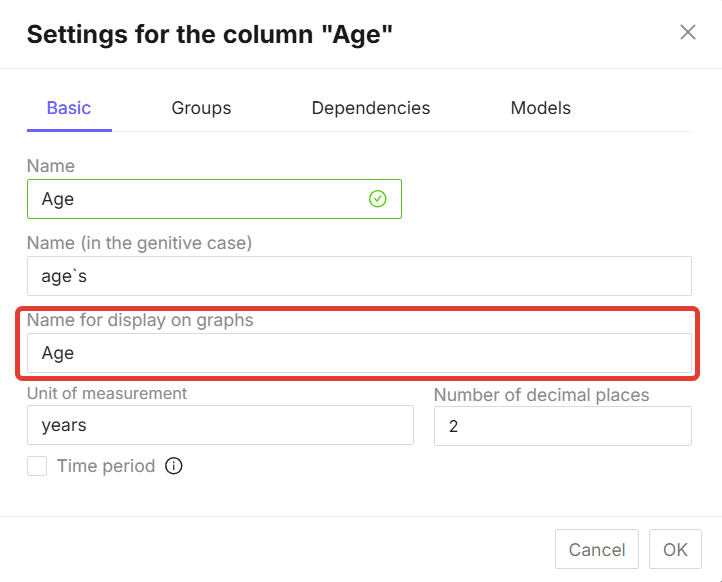Confirm settings with the OK button
722x582 pixels.
[675, 550]
